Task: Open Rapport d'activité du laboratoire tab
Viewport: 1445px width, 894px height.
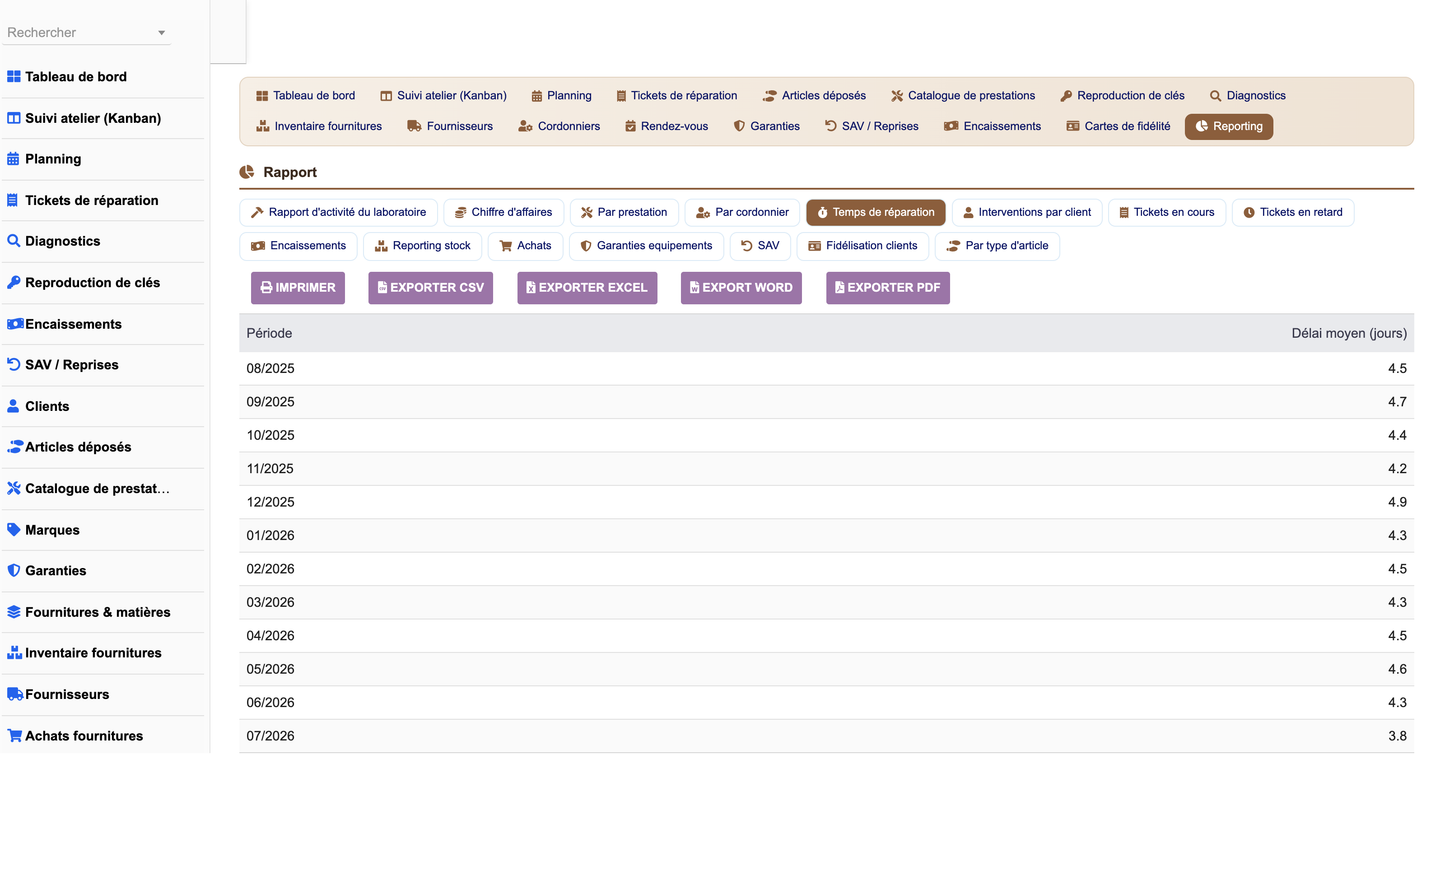Action: (338, 213)
